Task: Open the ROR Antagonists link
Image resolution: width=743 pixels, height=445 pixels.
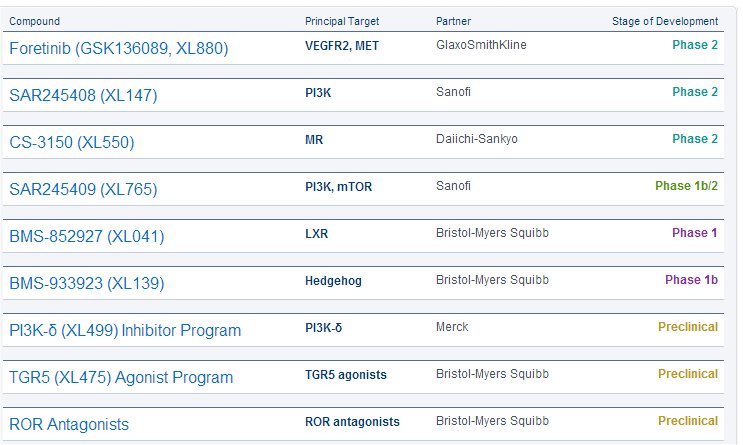Action: tap(69, 424)
